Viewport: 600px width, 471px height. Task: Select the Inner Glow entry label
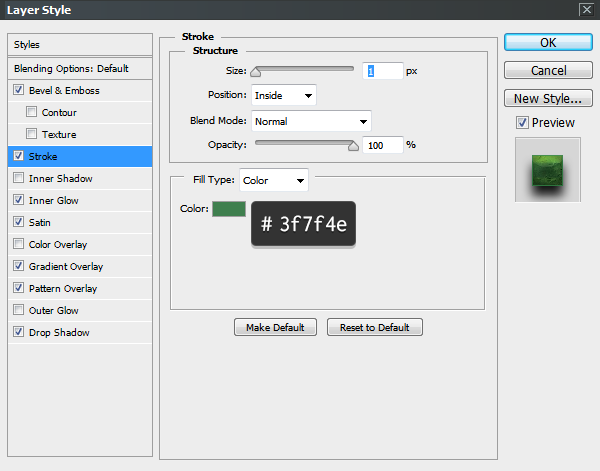54,200
